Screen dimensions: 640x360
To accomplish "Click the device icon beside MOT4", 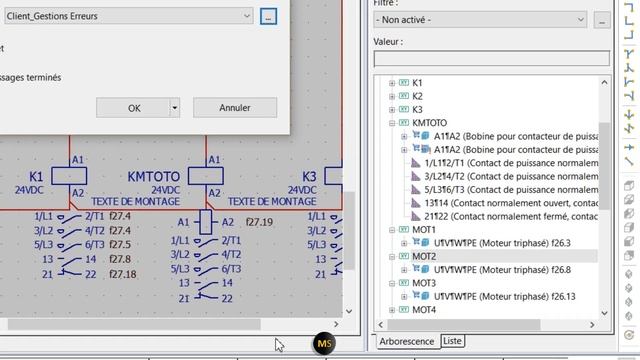I will (x=404, y=310).
